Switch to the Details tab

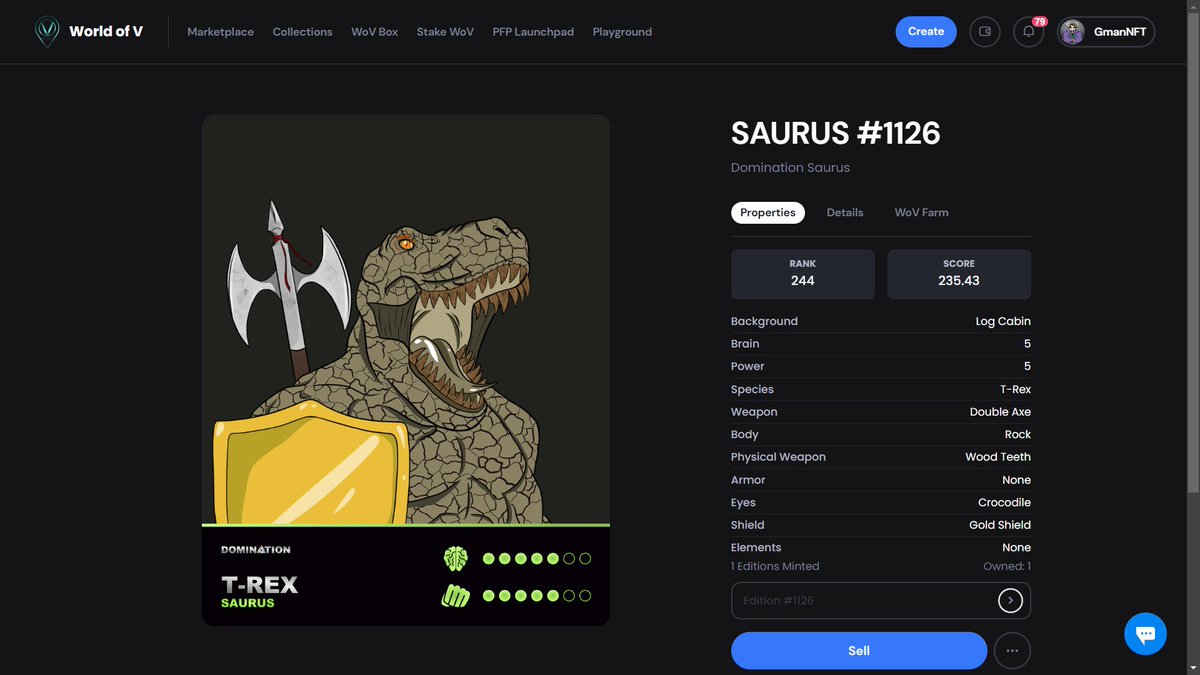[845, 212]
